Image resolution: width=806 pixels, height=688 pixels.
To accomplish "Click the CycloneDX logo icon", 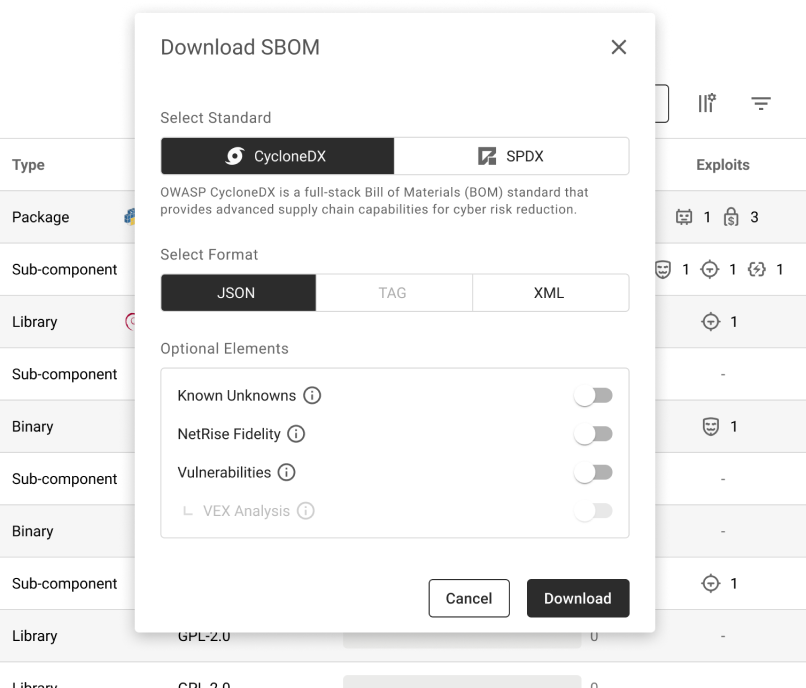I will tap(235, 156).
